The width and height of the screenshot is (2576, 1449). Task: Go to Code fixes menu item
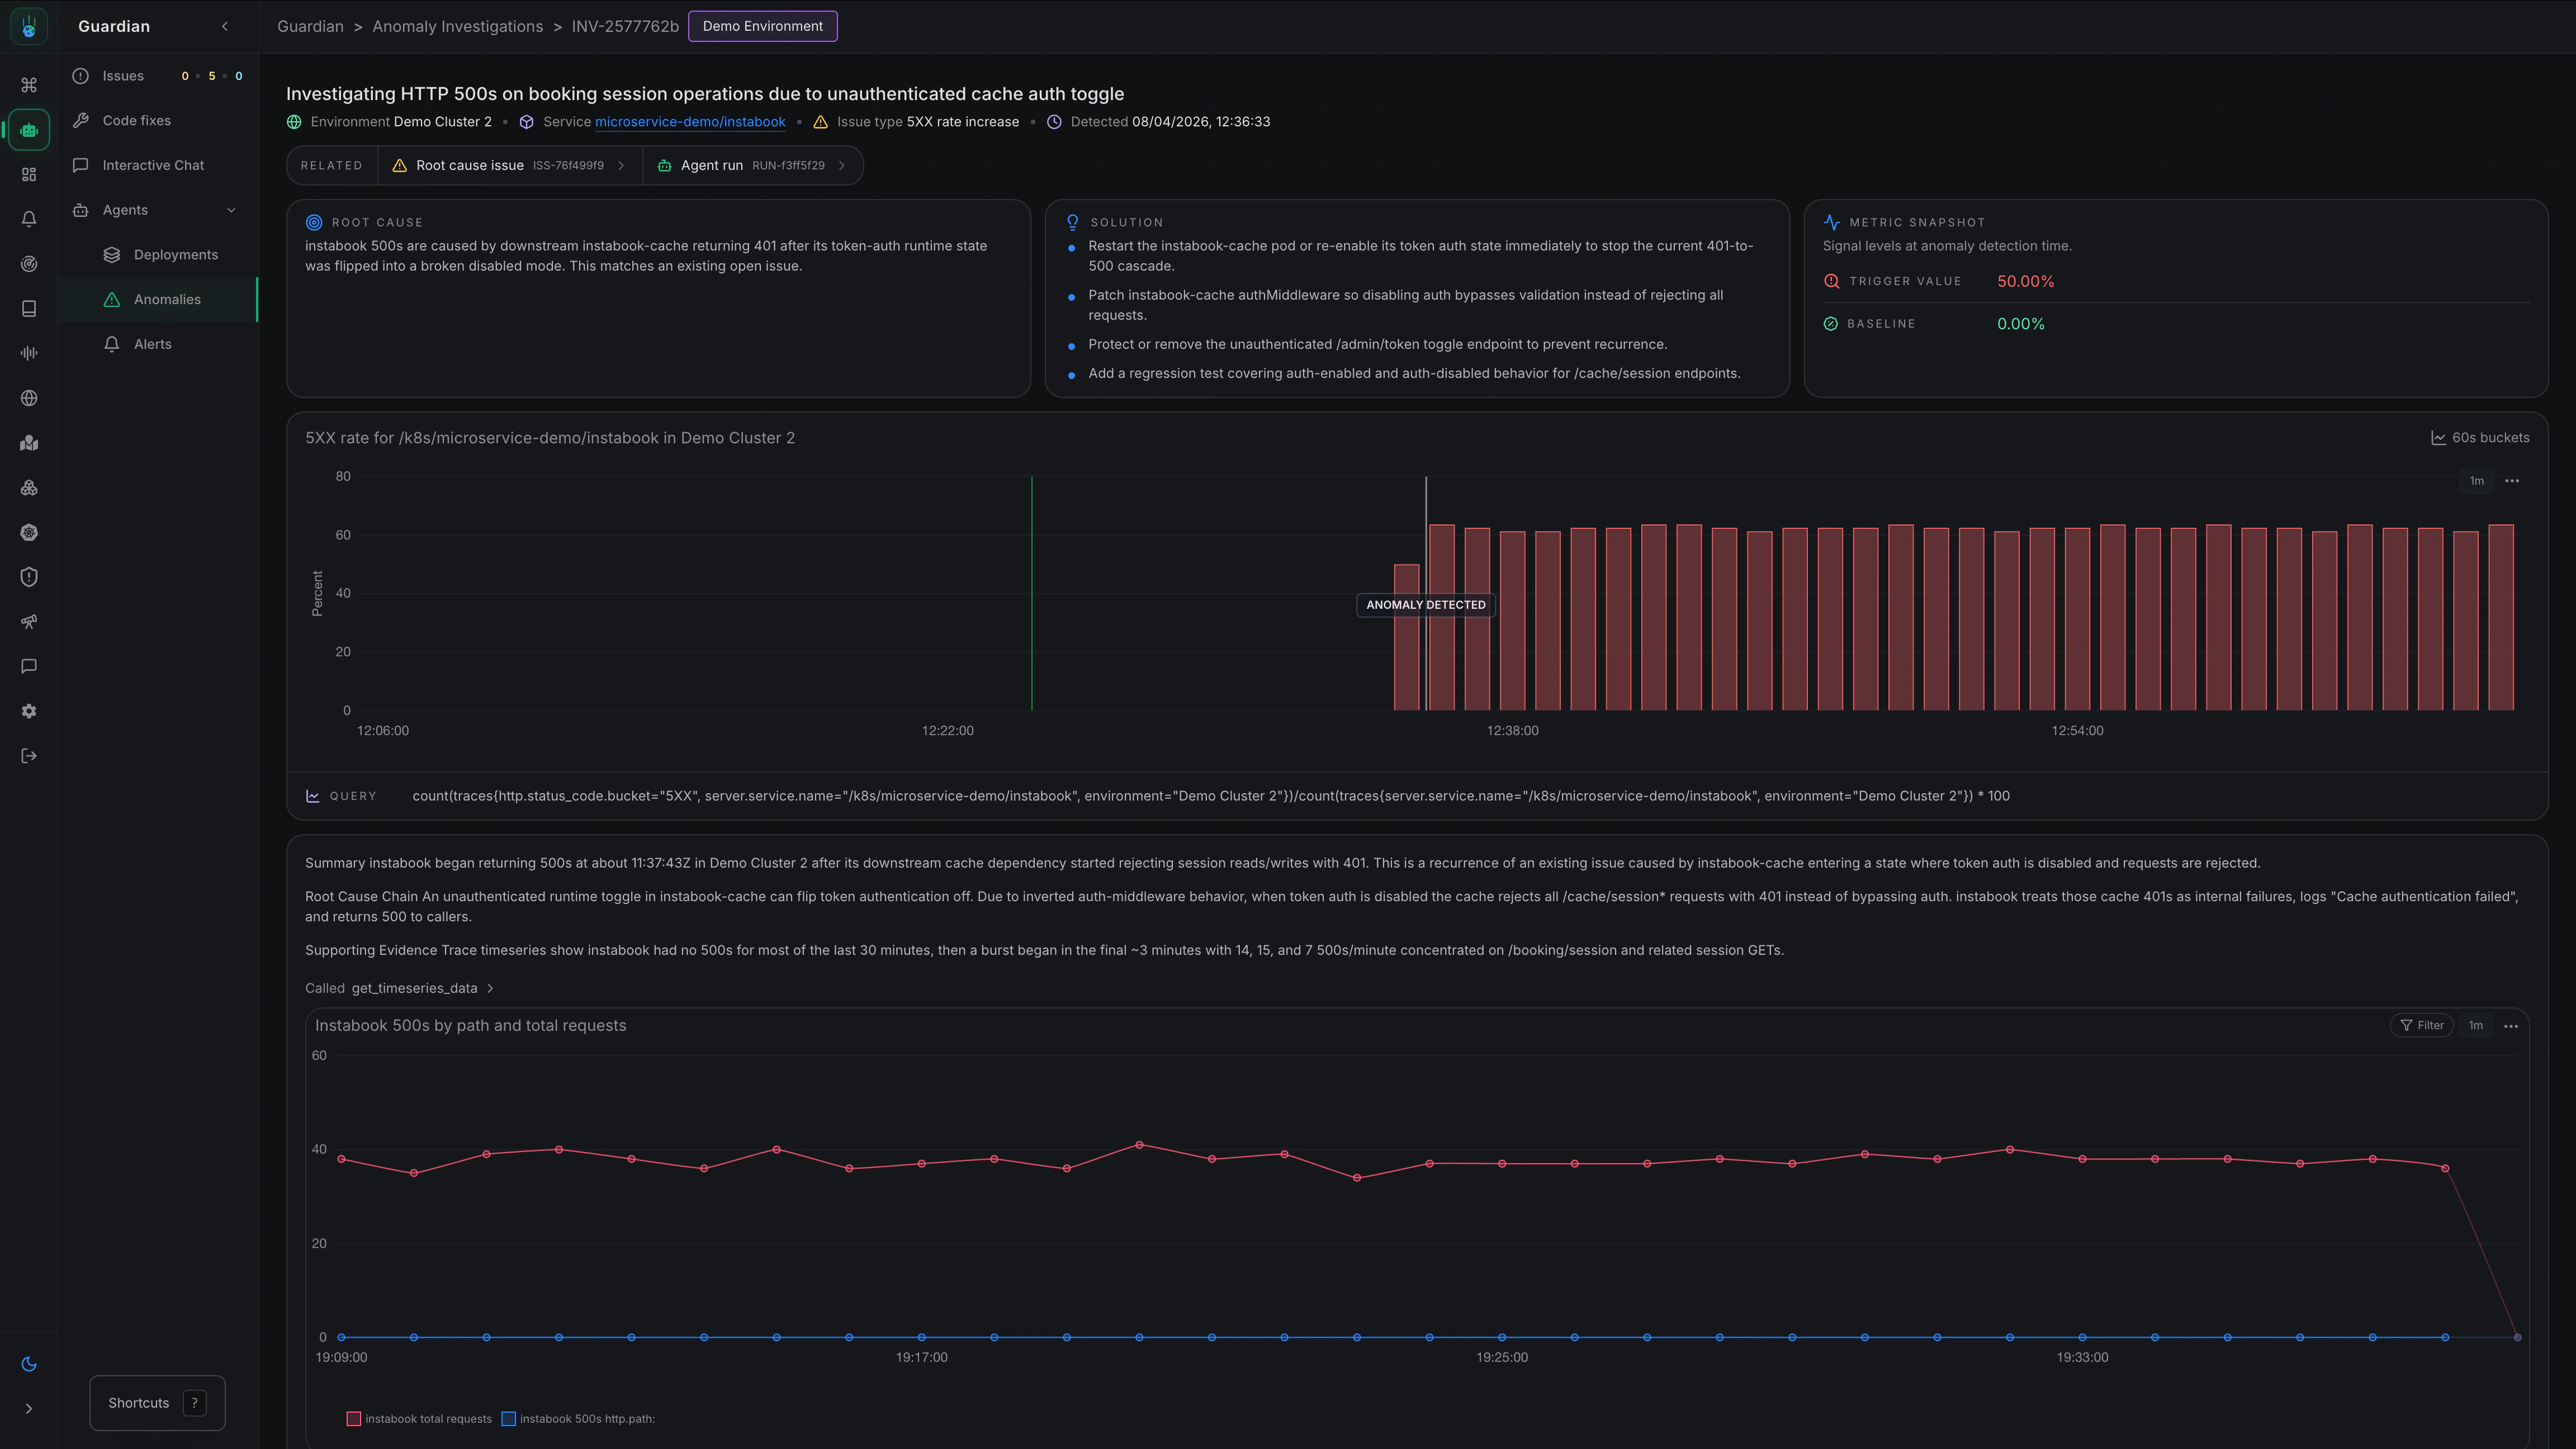[136, 120]
